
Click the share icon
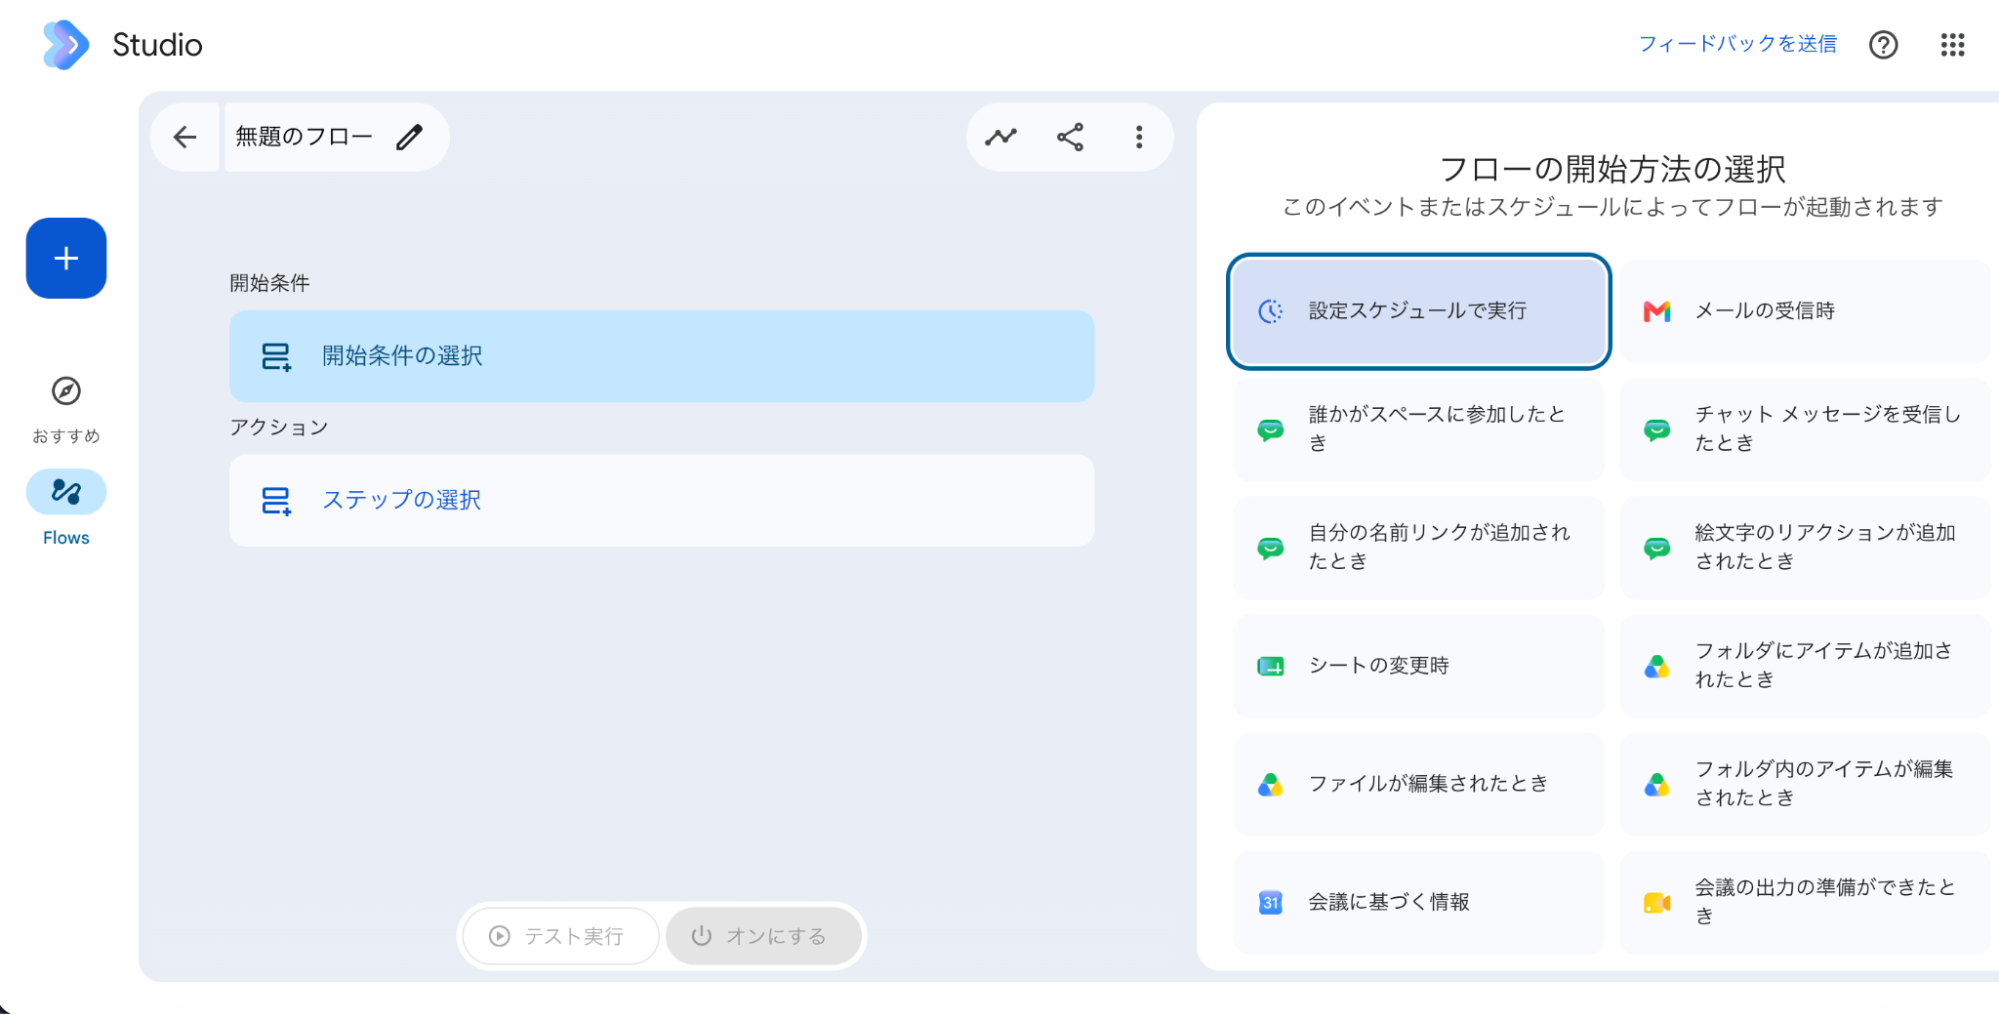coord(1070,137)
